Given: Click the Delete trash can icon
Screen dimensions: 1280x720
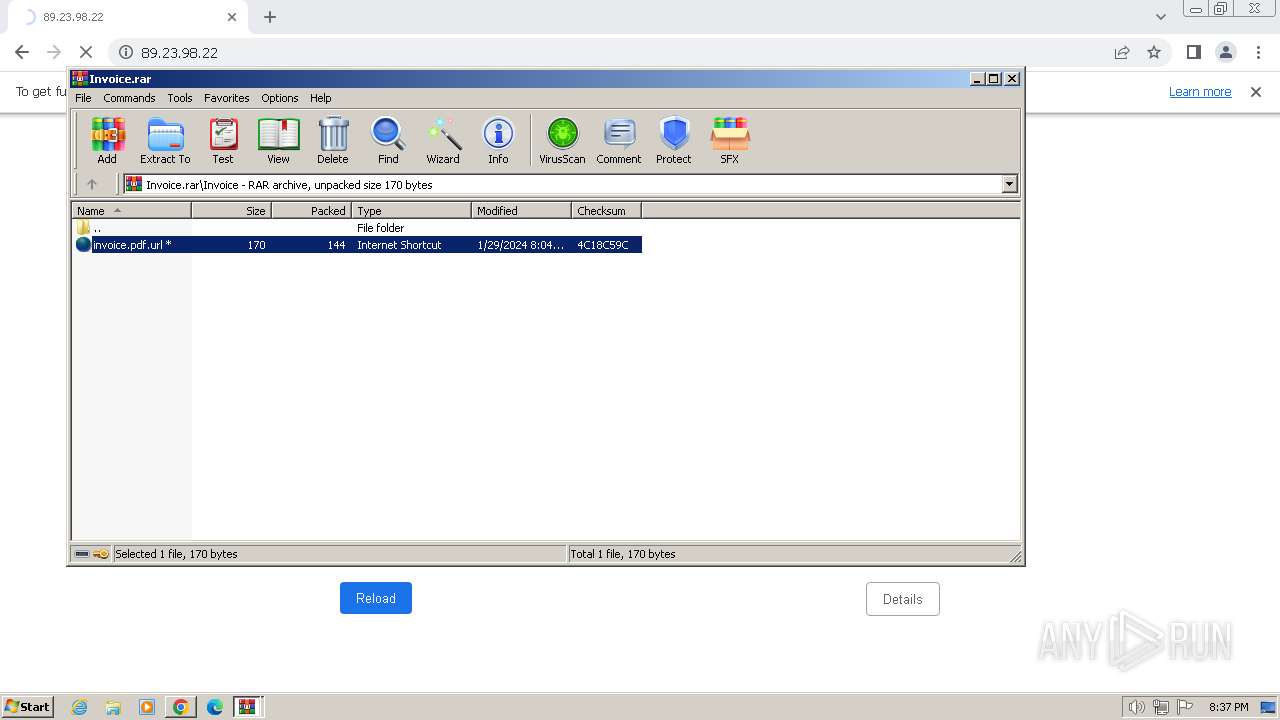Looking at the screenshot, I should [333, 140].
